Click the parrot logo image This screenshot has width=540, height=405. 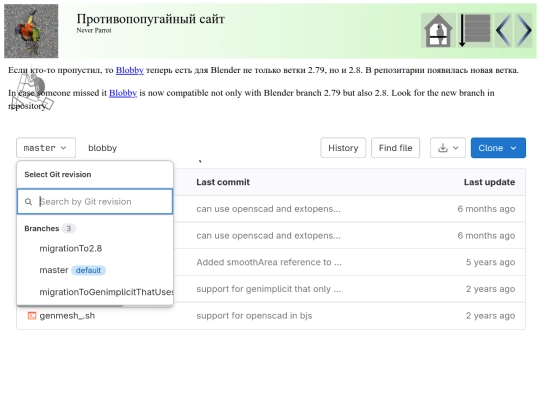point(31,31)
